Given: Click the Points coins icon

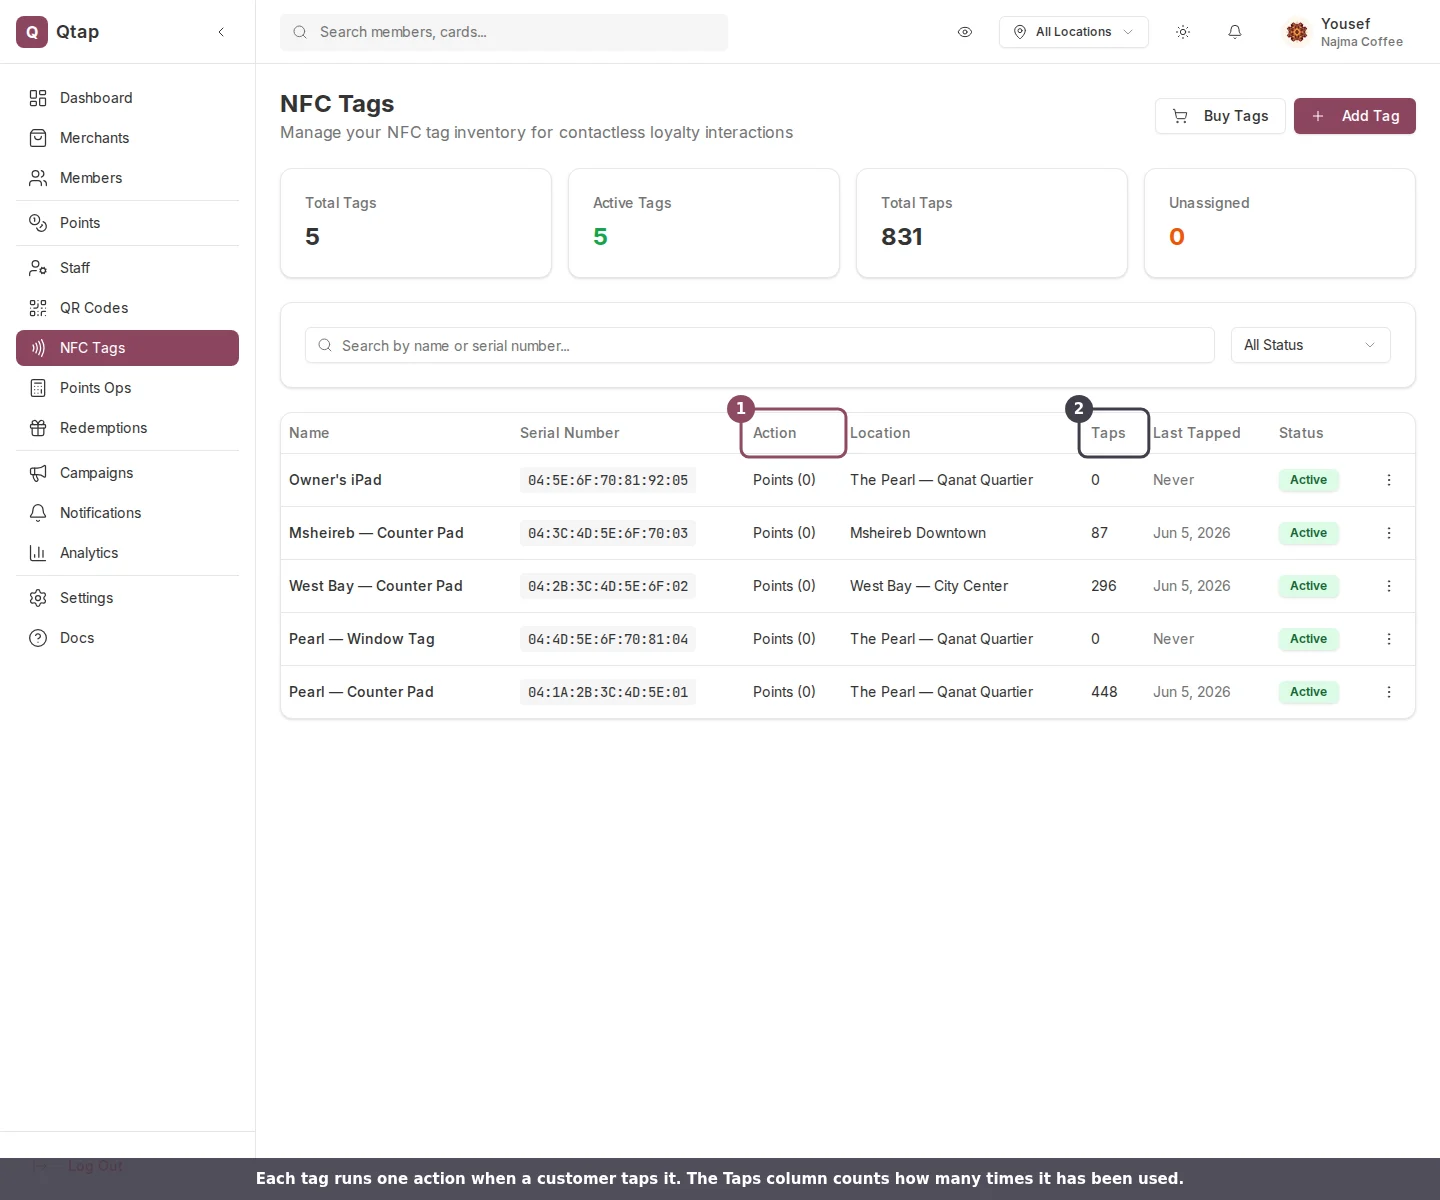Looking at the screenshot, I should 38,223.
